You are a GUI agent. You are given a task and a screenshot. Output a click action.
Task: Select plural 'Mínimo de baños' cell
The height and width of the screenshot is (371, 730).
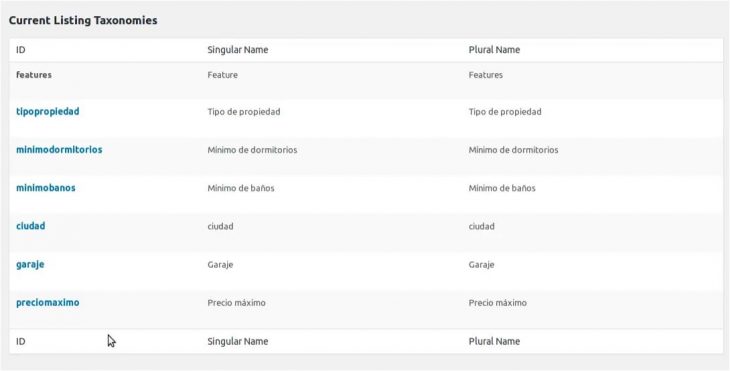(502, 188)
